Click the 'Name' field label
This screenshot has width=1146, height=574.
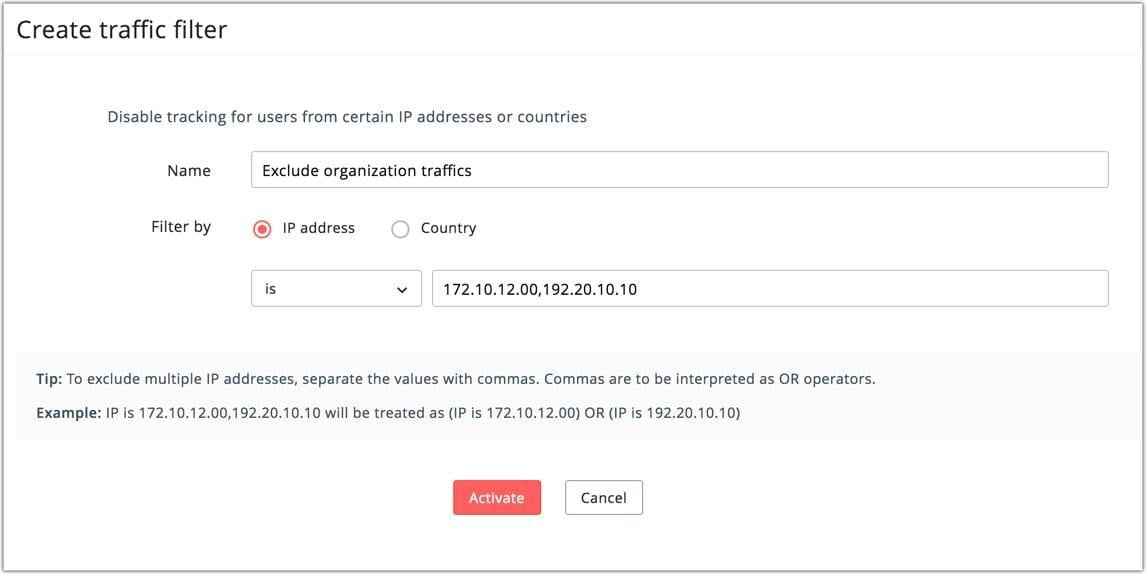189,170
